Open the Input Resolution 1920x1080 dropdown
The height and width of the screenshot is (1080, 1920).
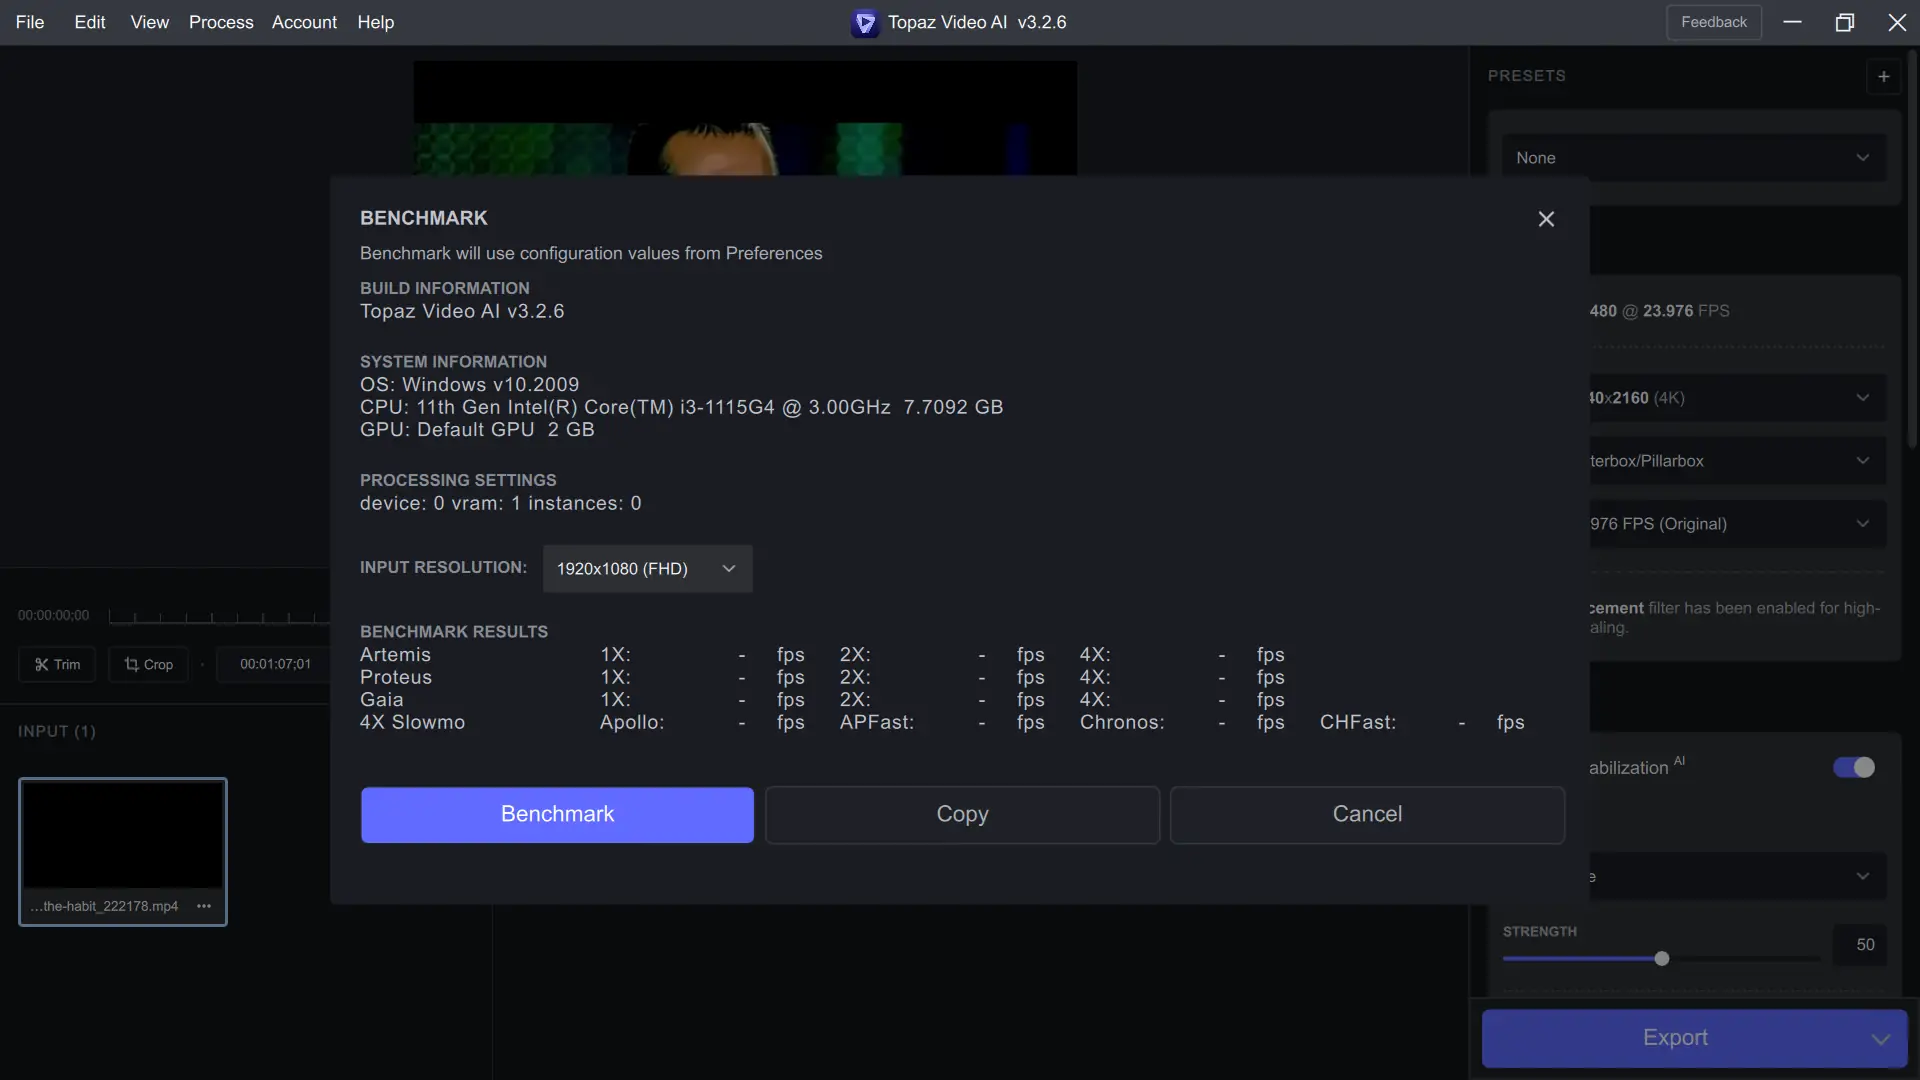647,569
